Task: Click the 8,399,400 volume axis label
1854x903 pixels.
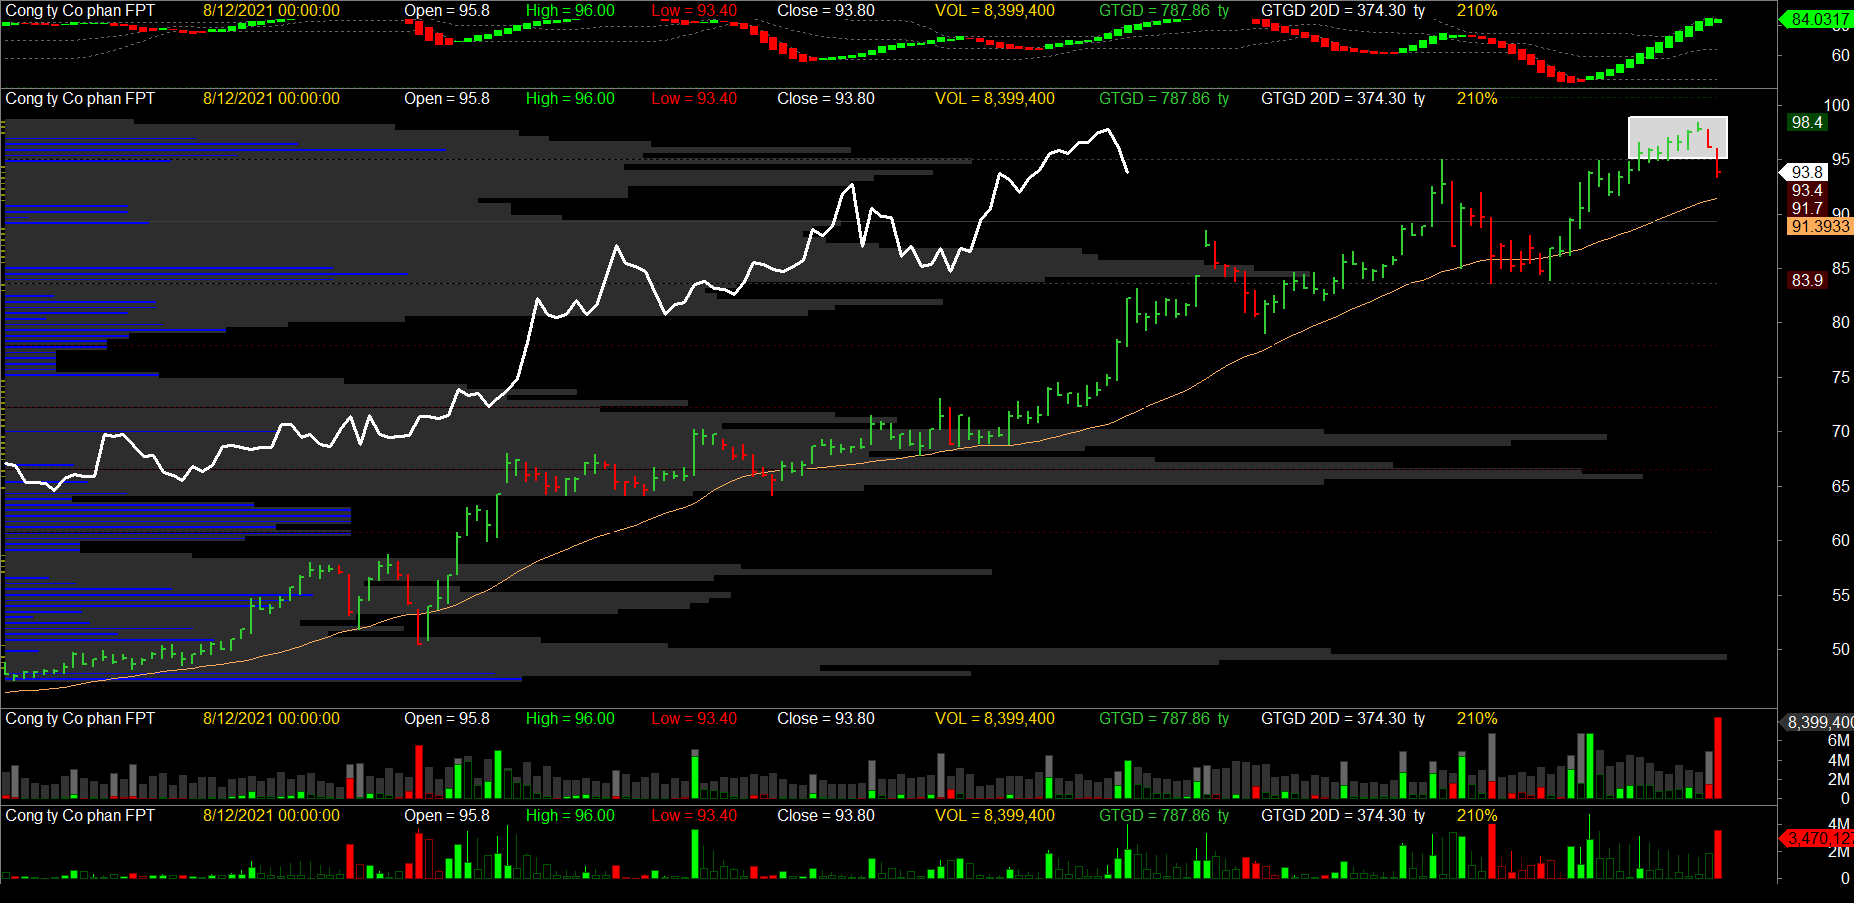Action: pyautogui.click(x=1820, y=722)
